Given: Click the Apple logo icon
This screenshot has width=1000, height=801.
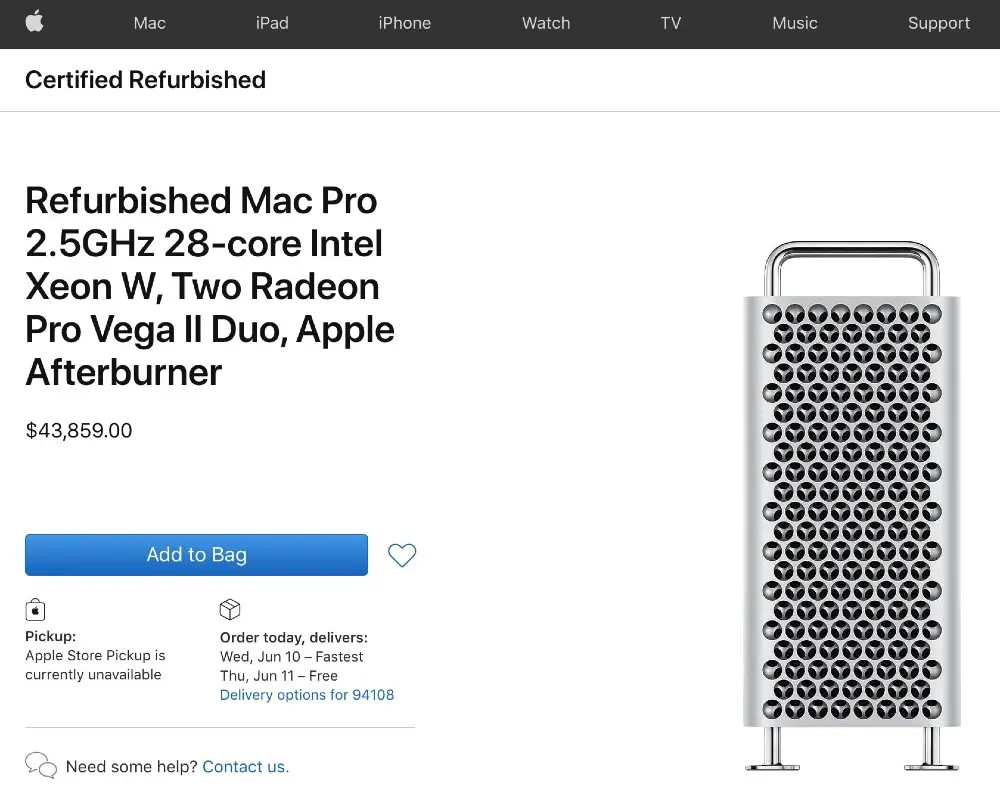Looking at the screenshot, I should tap(35, 22).
